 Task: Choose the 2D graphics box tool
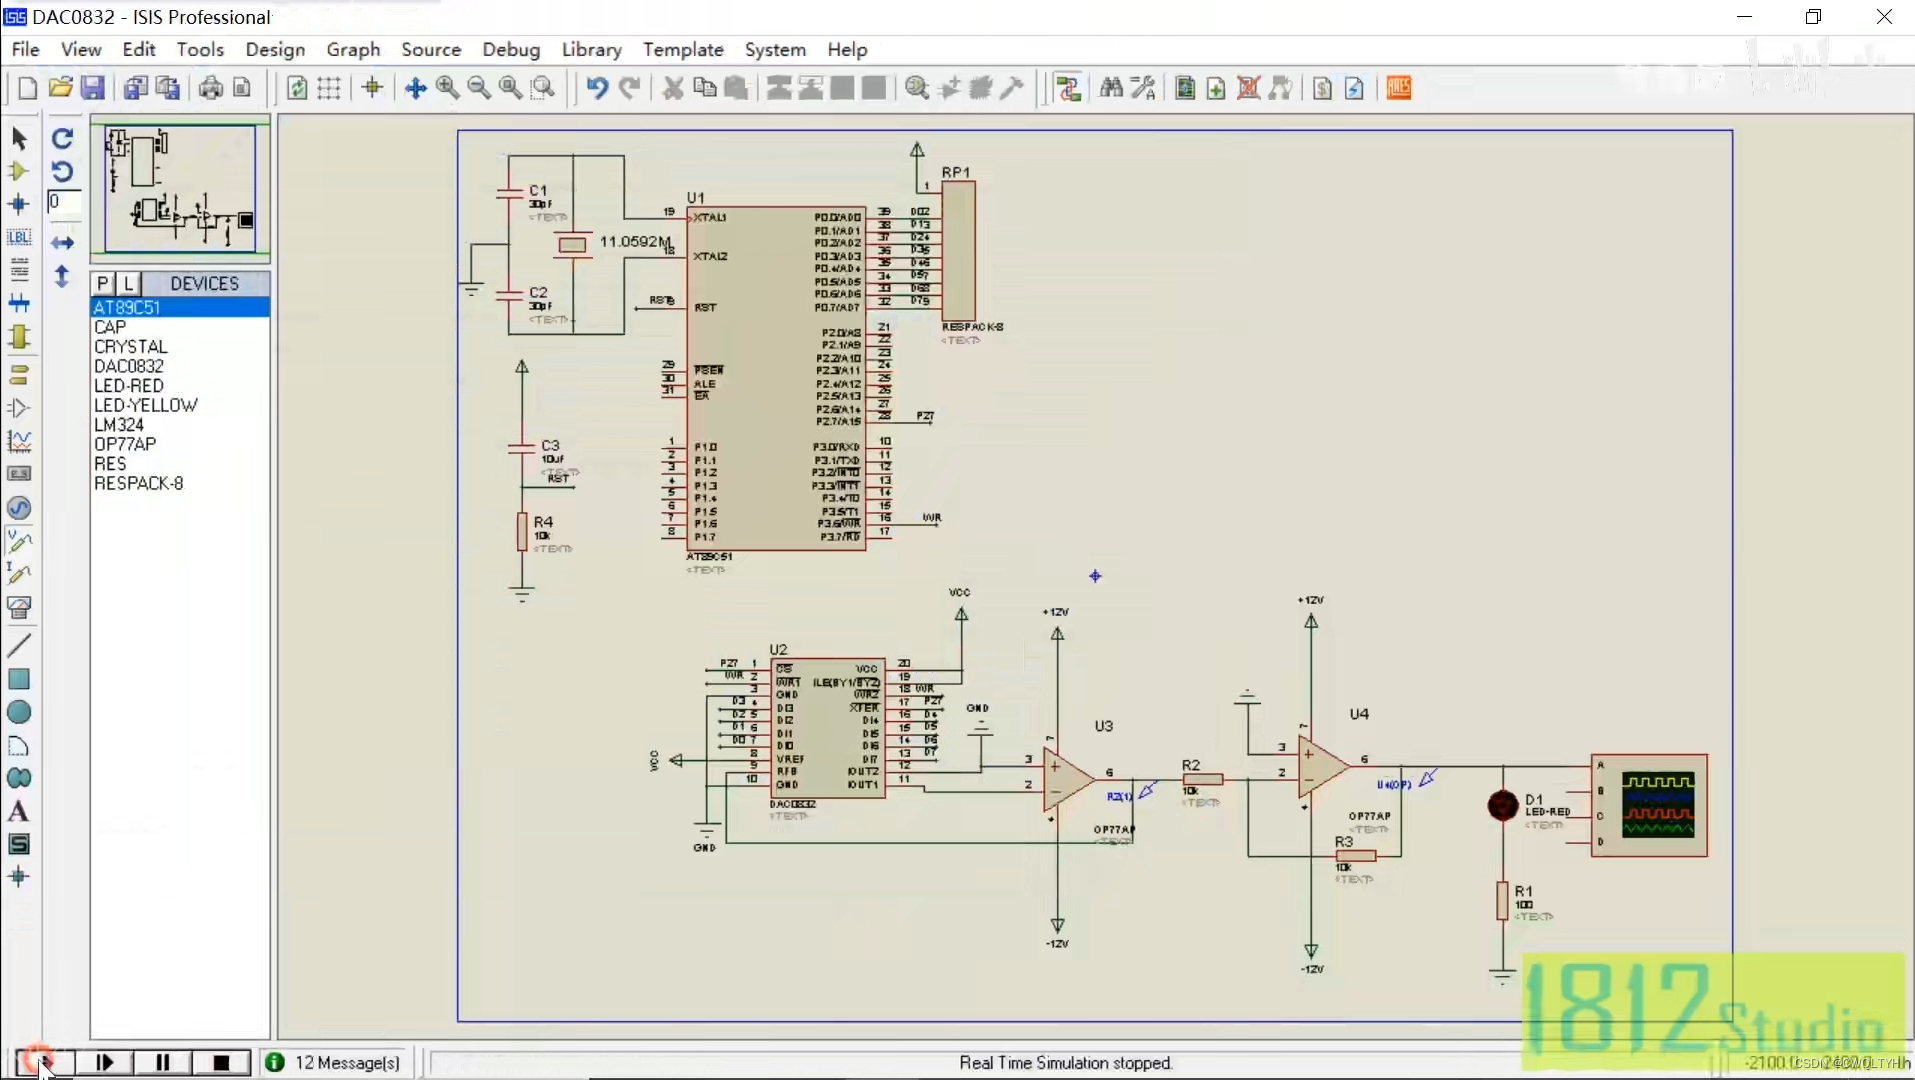[19, 679]
